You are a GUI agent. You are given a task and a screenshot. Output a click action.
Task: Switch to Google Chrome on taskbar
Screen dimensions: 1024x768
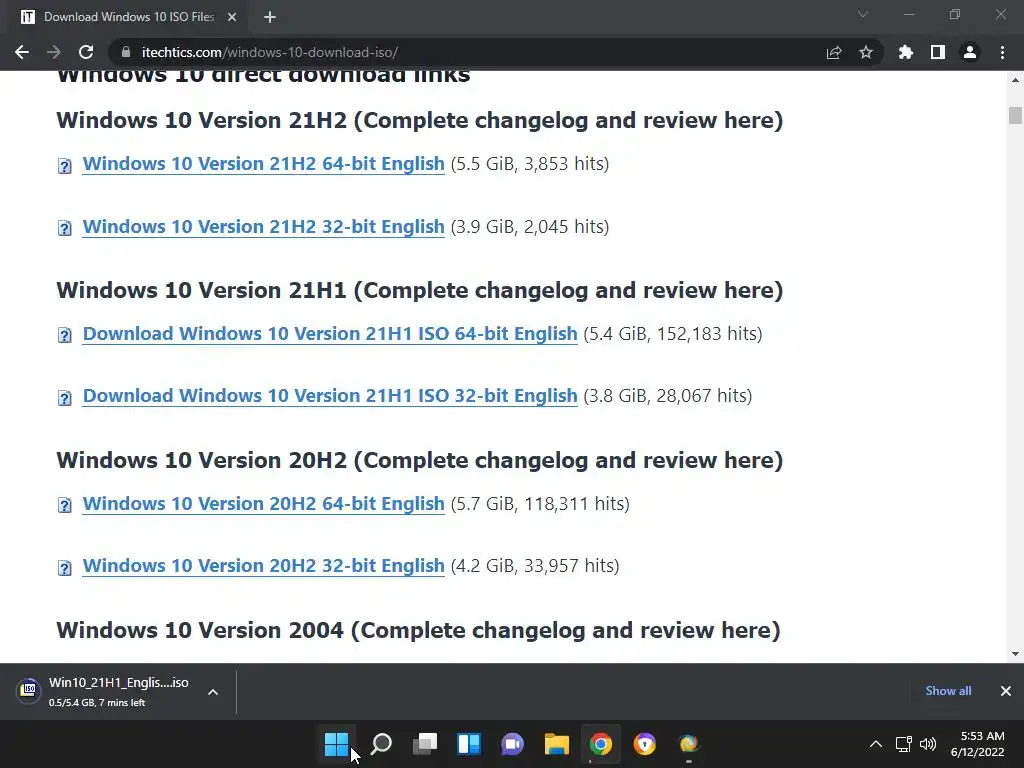point(600,744)
